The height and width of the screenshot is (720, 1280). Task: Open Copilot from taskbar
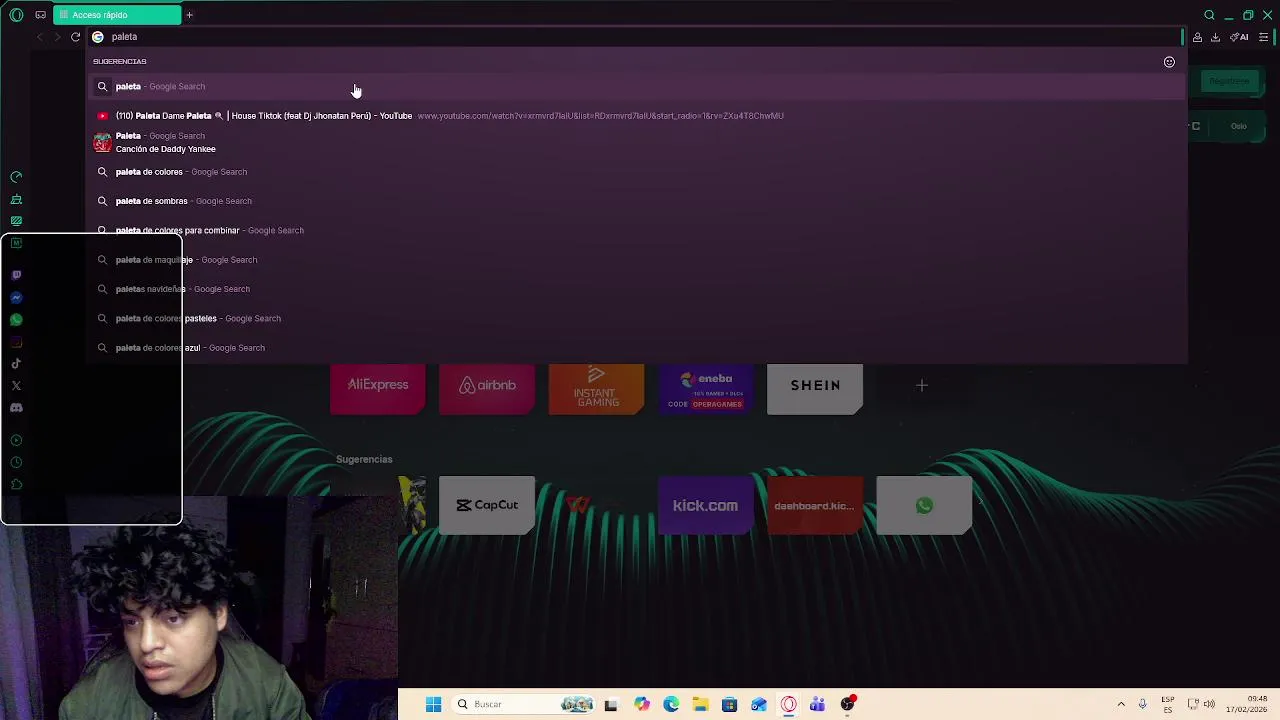[642, 704]
